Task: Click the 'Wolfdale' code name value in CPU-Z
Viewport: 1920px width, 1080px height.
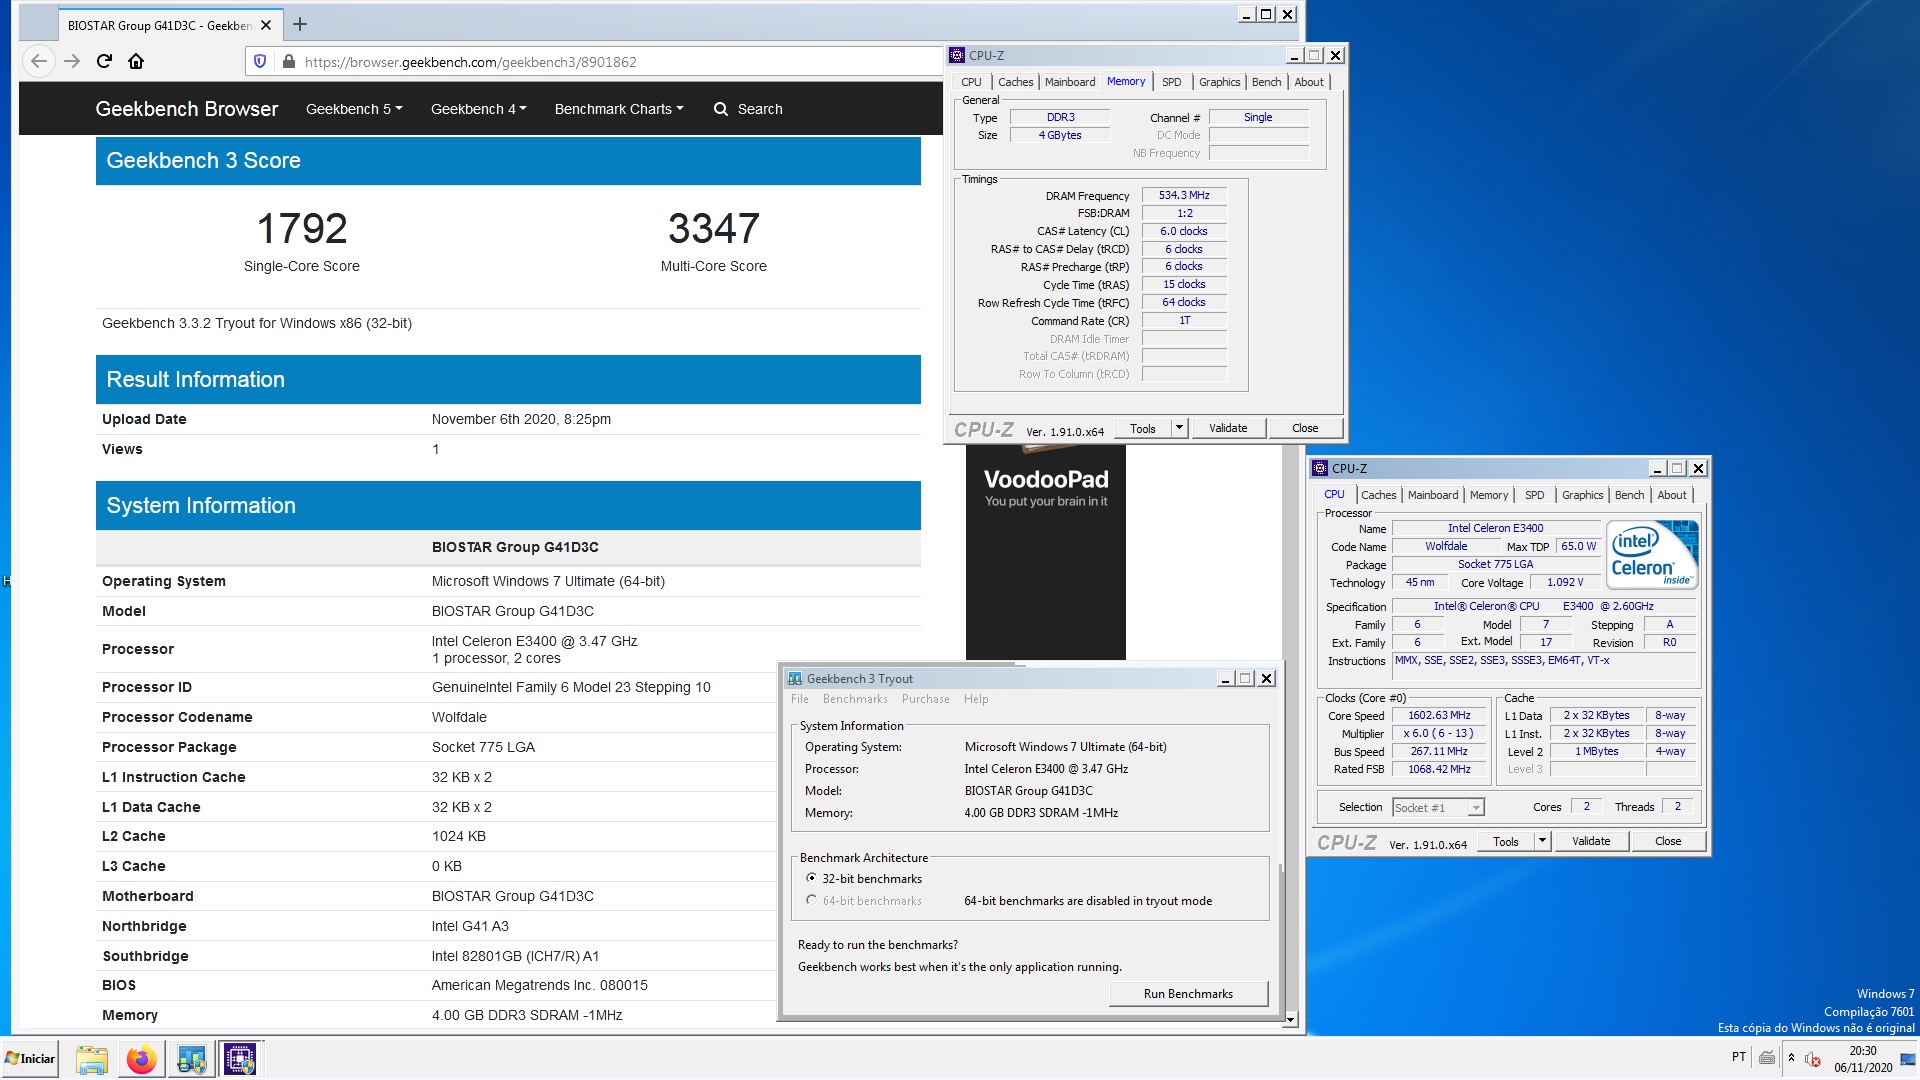Action: pyautogui.click(x=1445, y=546)
